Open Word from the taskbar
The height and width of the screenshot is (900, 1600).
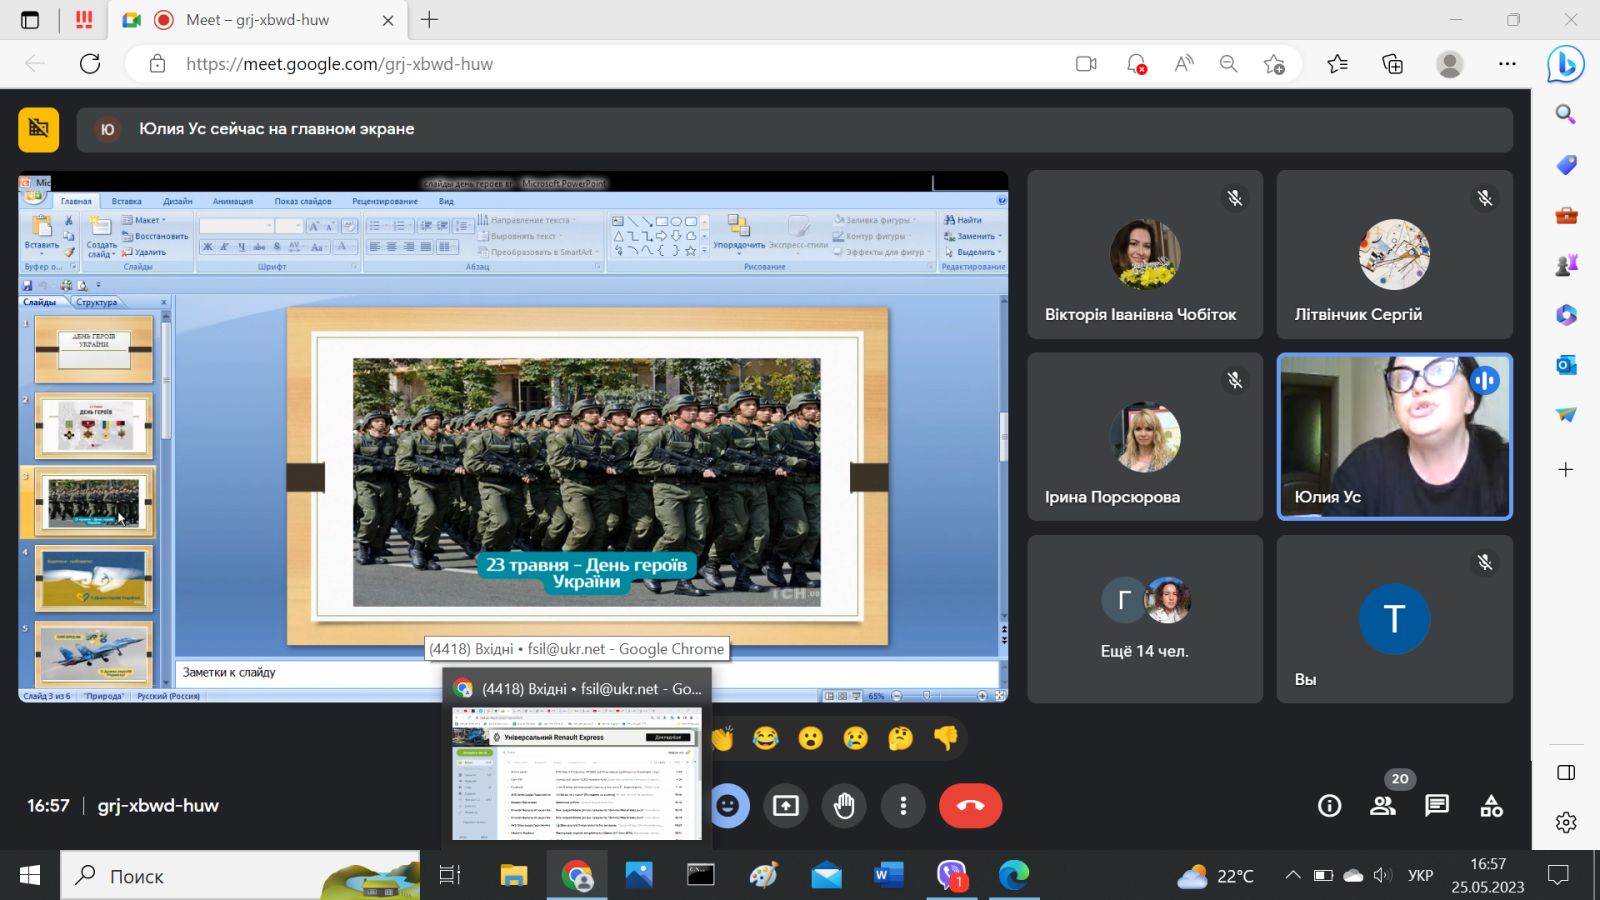click(888, 876)
